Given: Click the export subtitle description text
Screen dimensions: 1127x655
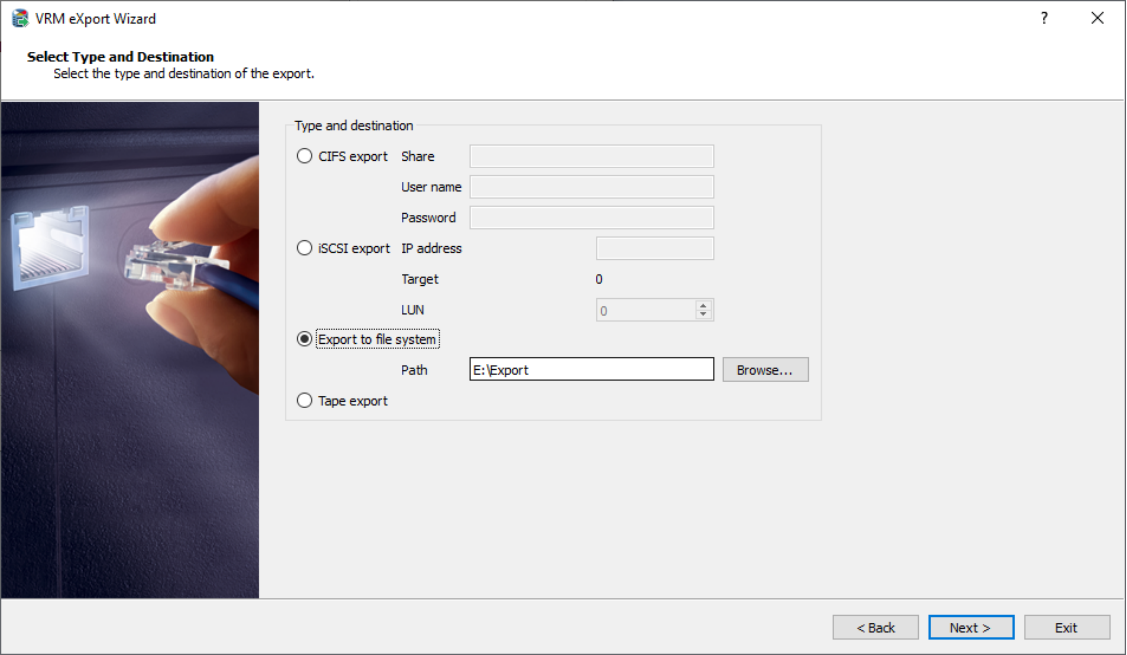Looking at the screenshot, I should click(184, 73).
